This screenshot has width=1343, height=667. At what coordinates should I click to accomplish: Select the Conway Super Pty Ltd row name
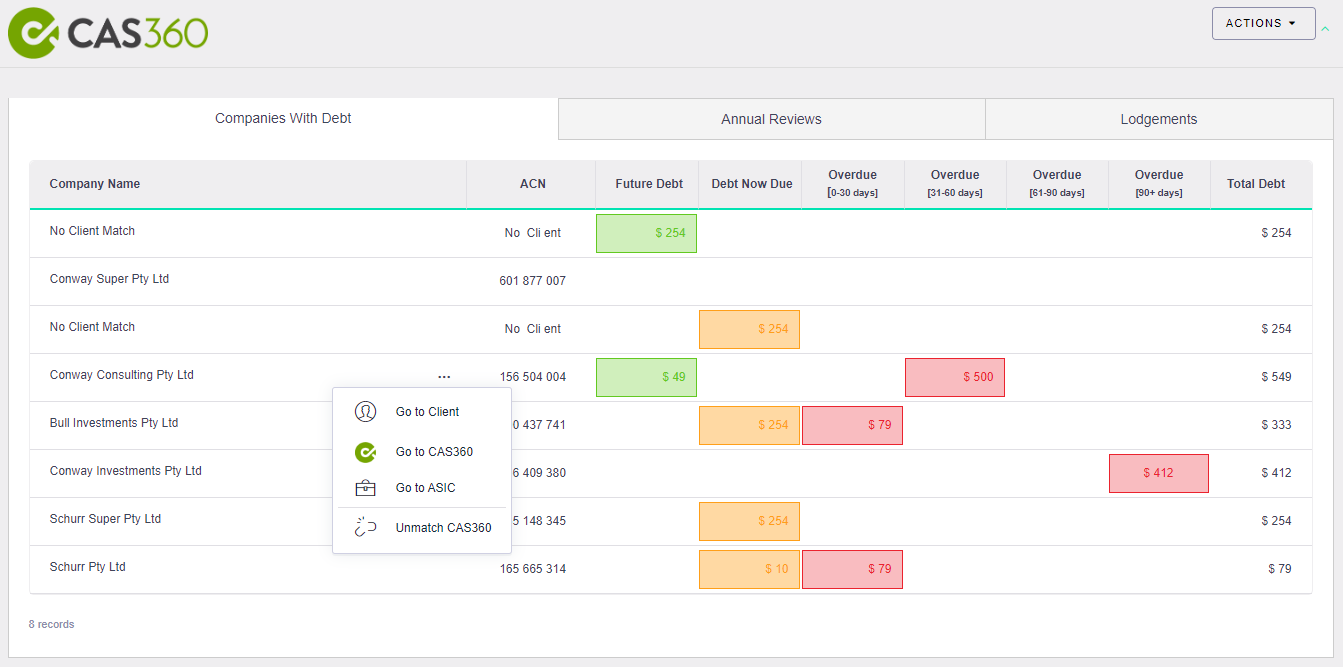tap(109, 279)
